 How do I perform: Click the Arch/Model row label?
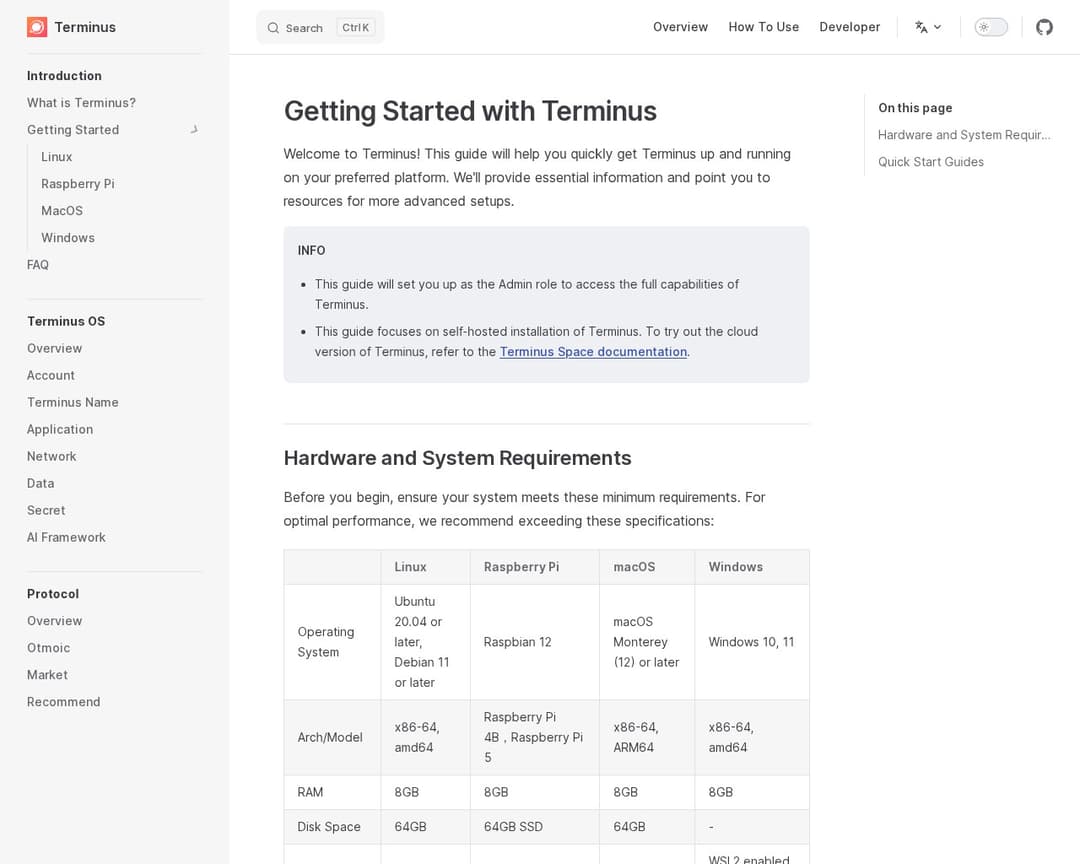coord(330,737)
